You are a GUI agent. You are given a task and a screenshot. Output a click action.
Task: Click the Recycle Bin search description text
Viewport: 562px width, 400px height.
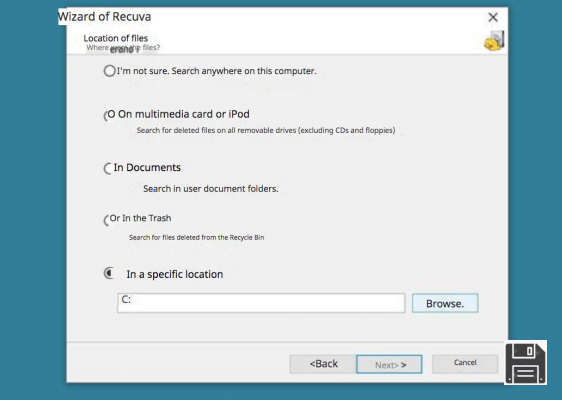click(x=196, y=237)
